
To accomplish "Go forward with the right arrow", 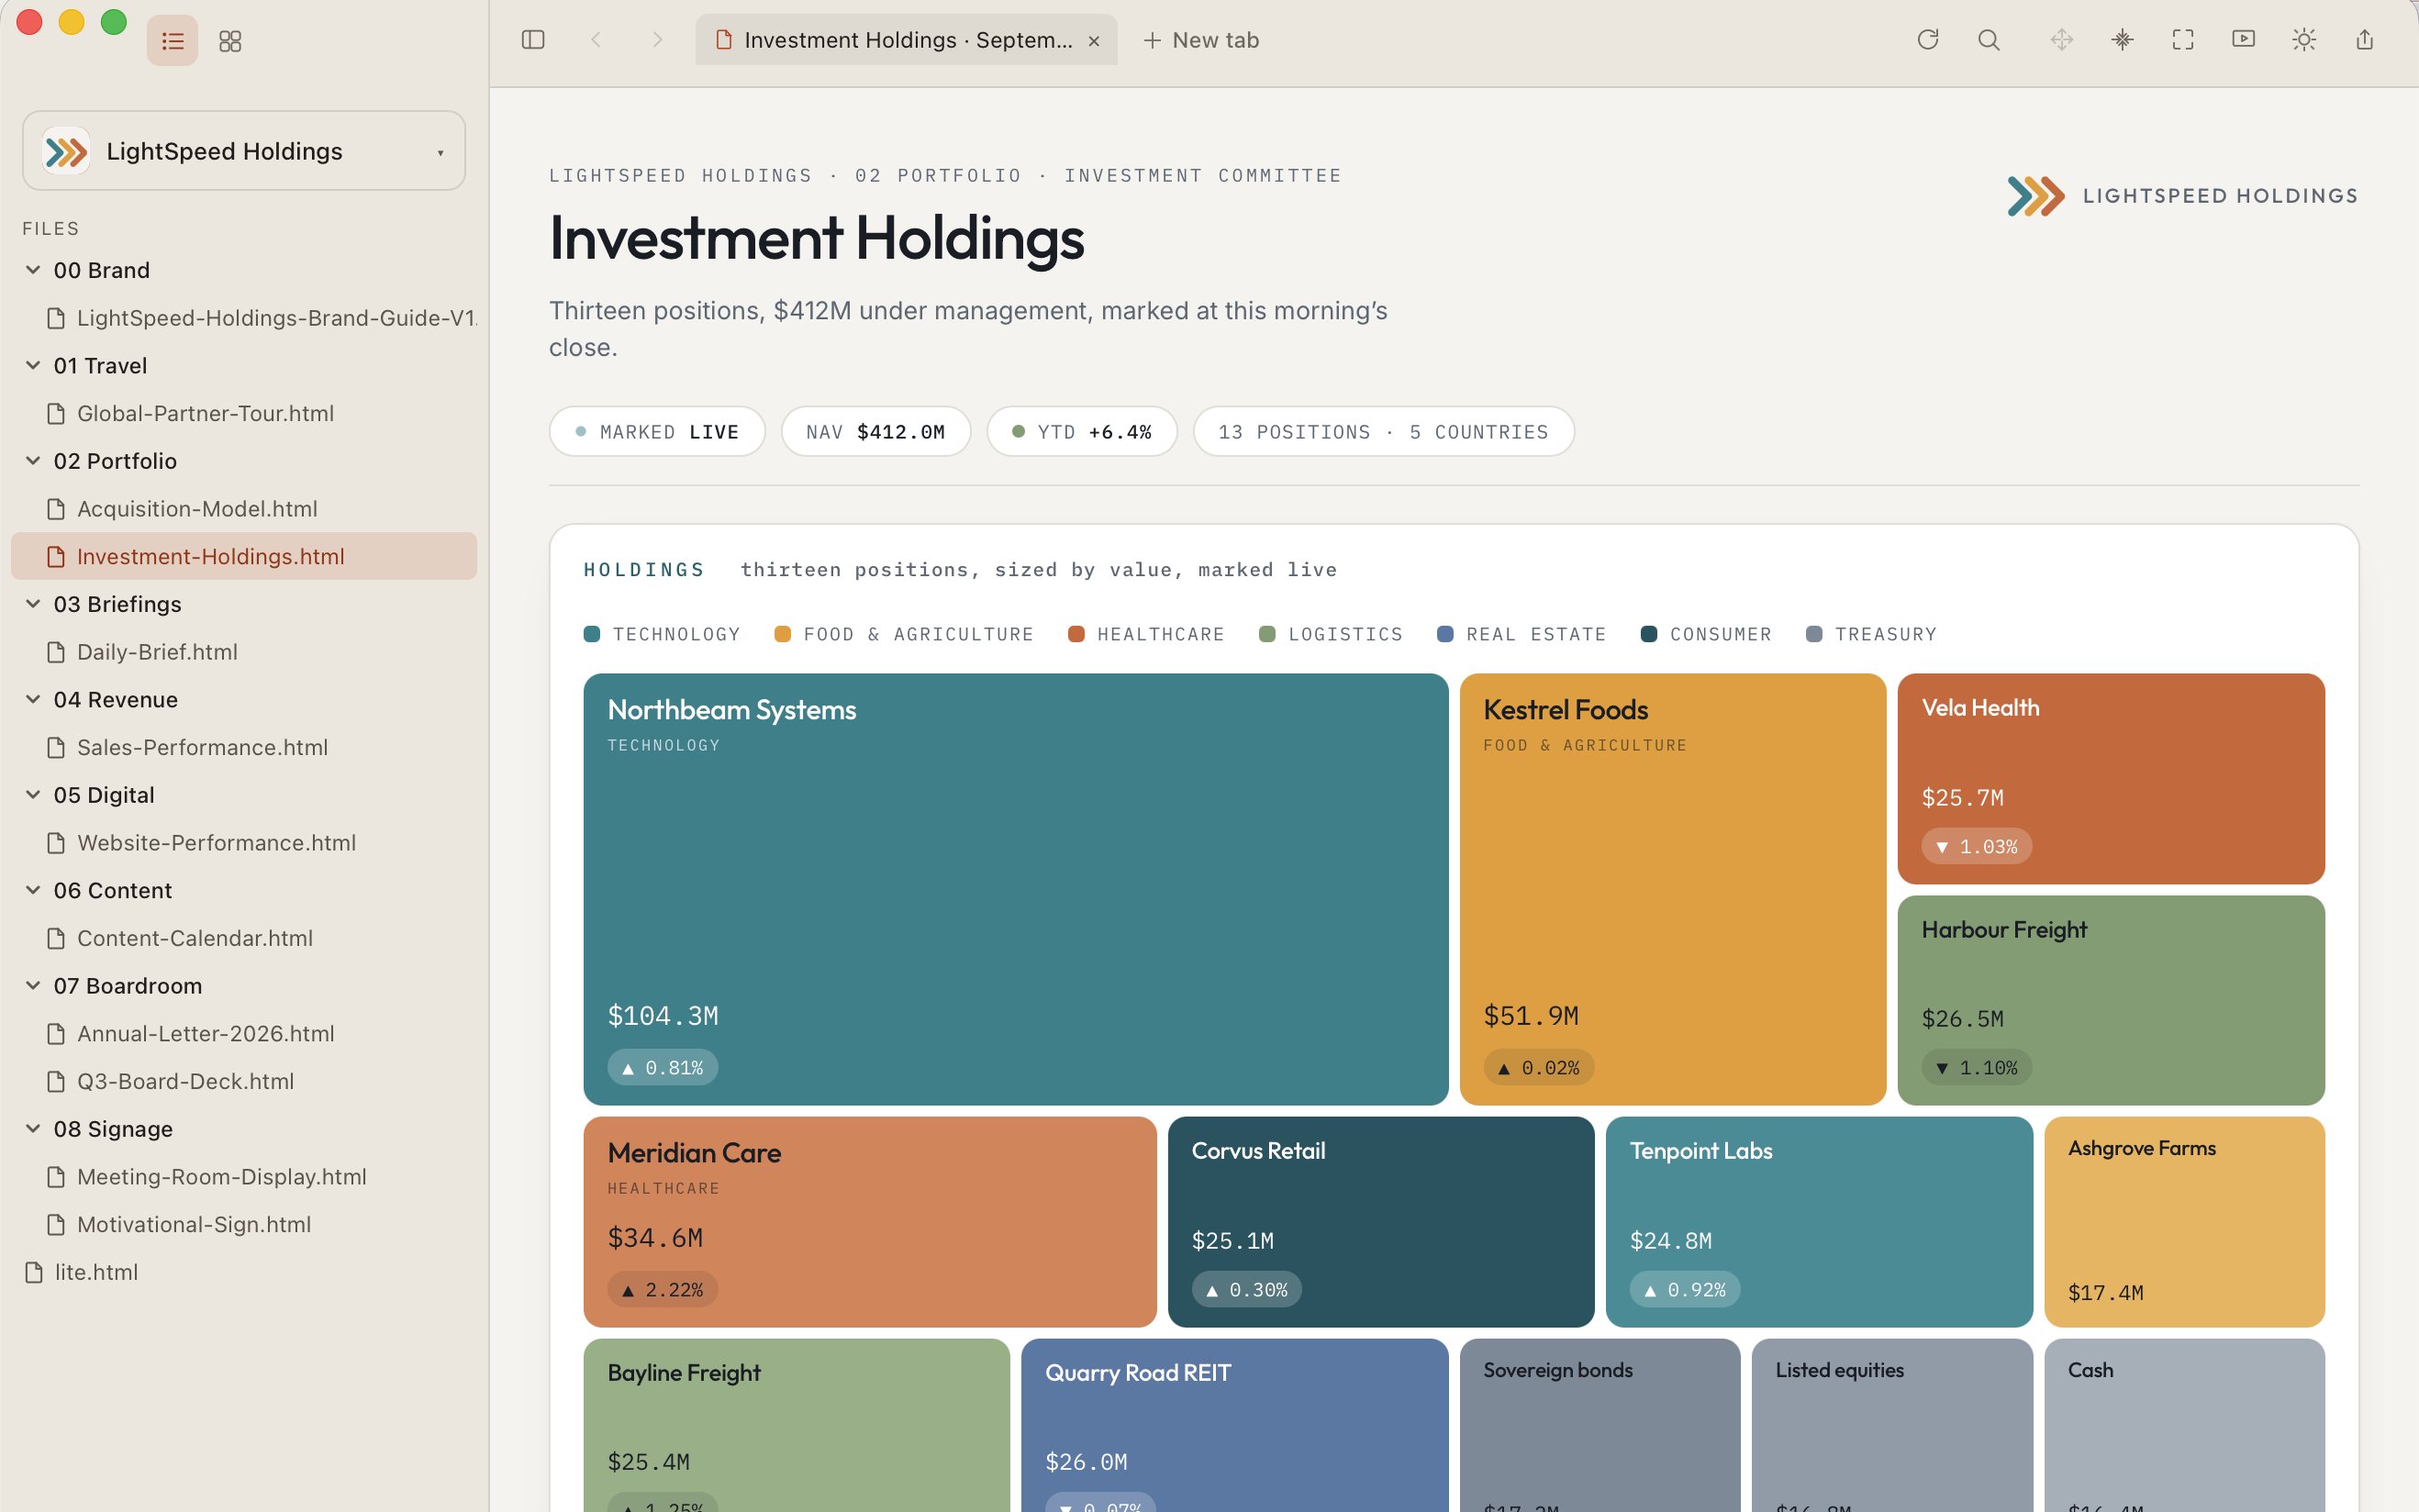I will [657, 40].
